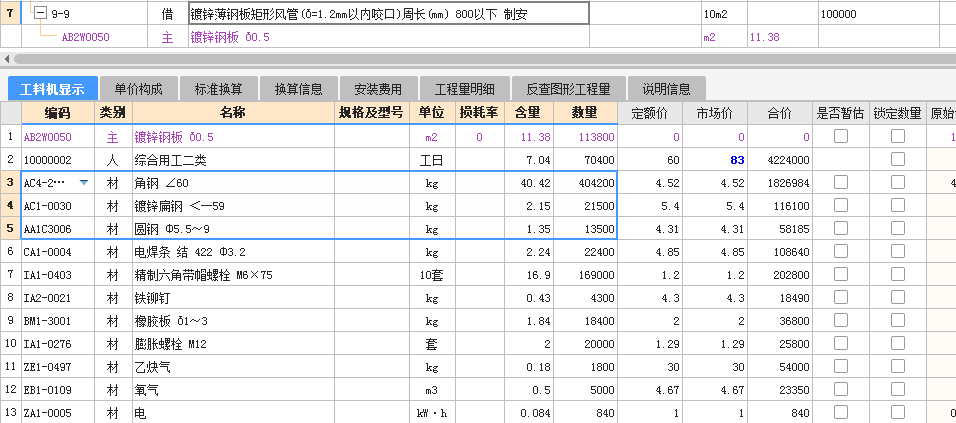956x423 pixels.
Task: Select the AB2W0050 child node in the tree
Action: [85, 37]
